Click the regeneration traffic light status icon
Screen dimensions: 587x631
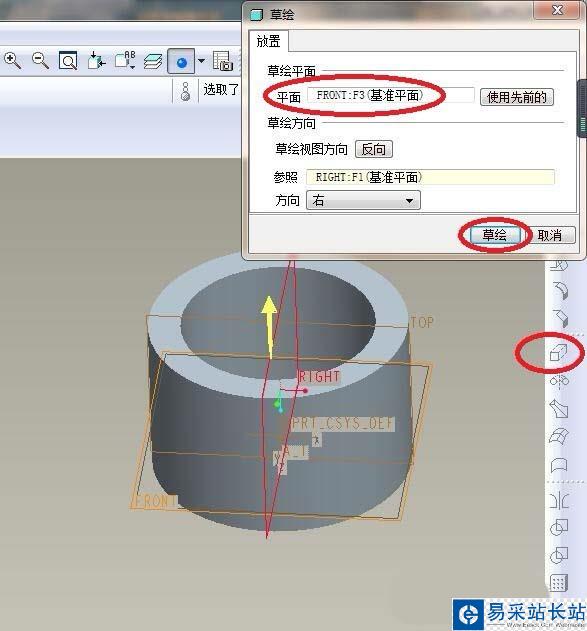coord(185,91)
